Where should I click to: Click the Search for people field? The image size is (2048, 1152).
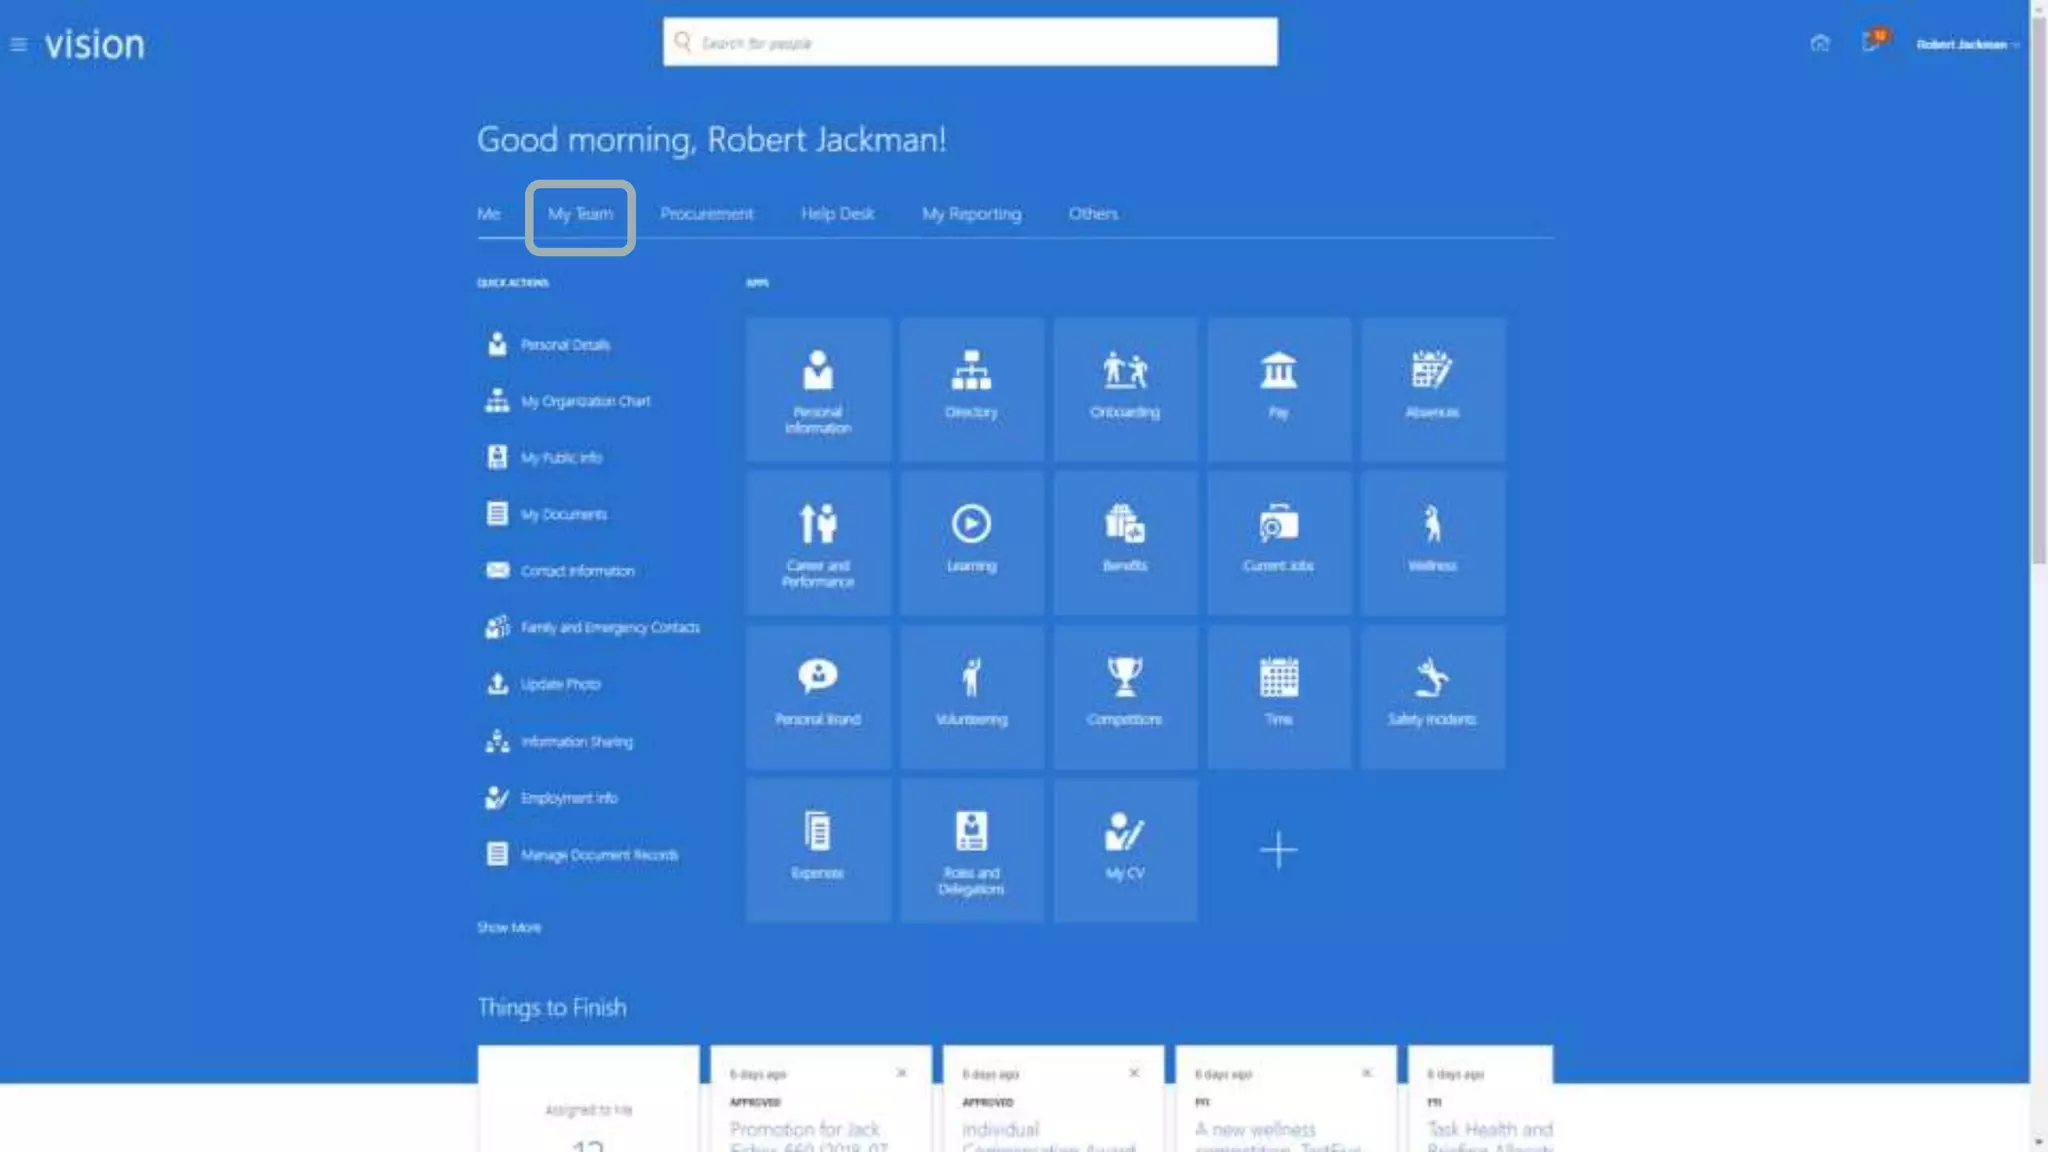(970, 42)
